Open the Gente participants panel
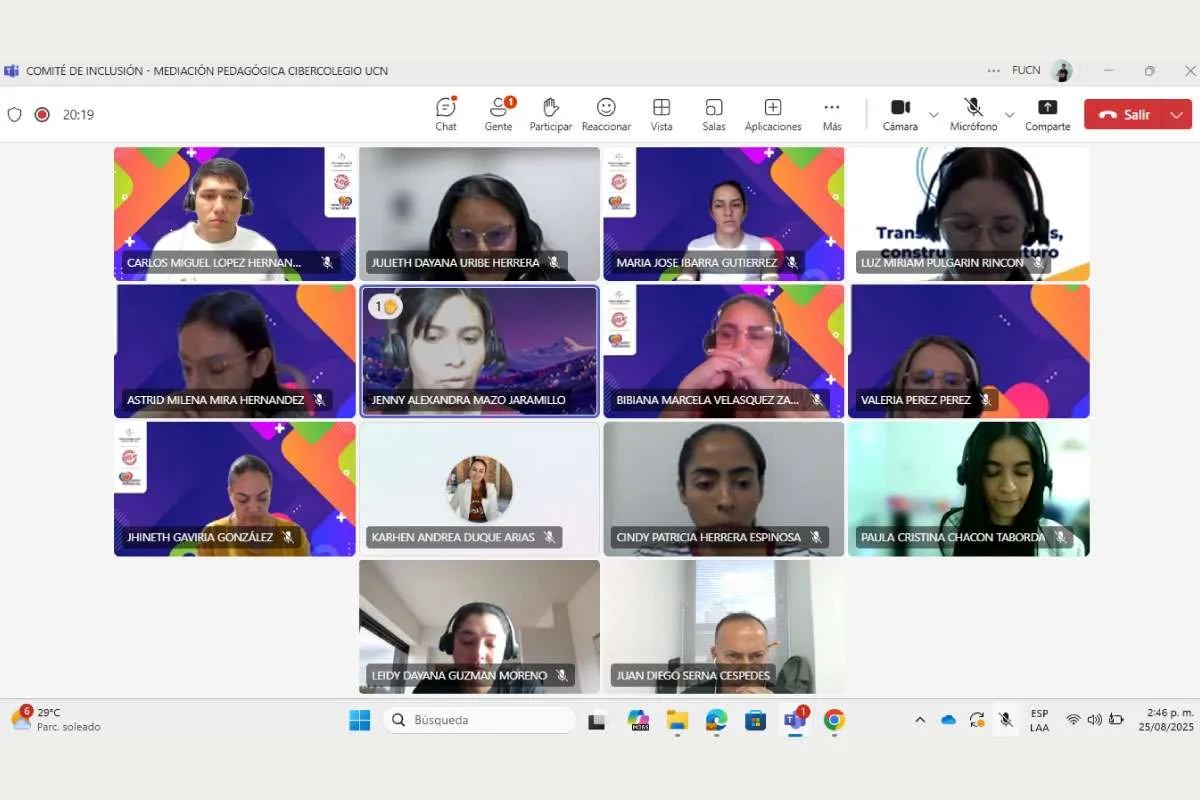This screenshot has height=800, width=1200. (x=498, y=114)
